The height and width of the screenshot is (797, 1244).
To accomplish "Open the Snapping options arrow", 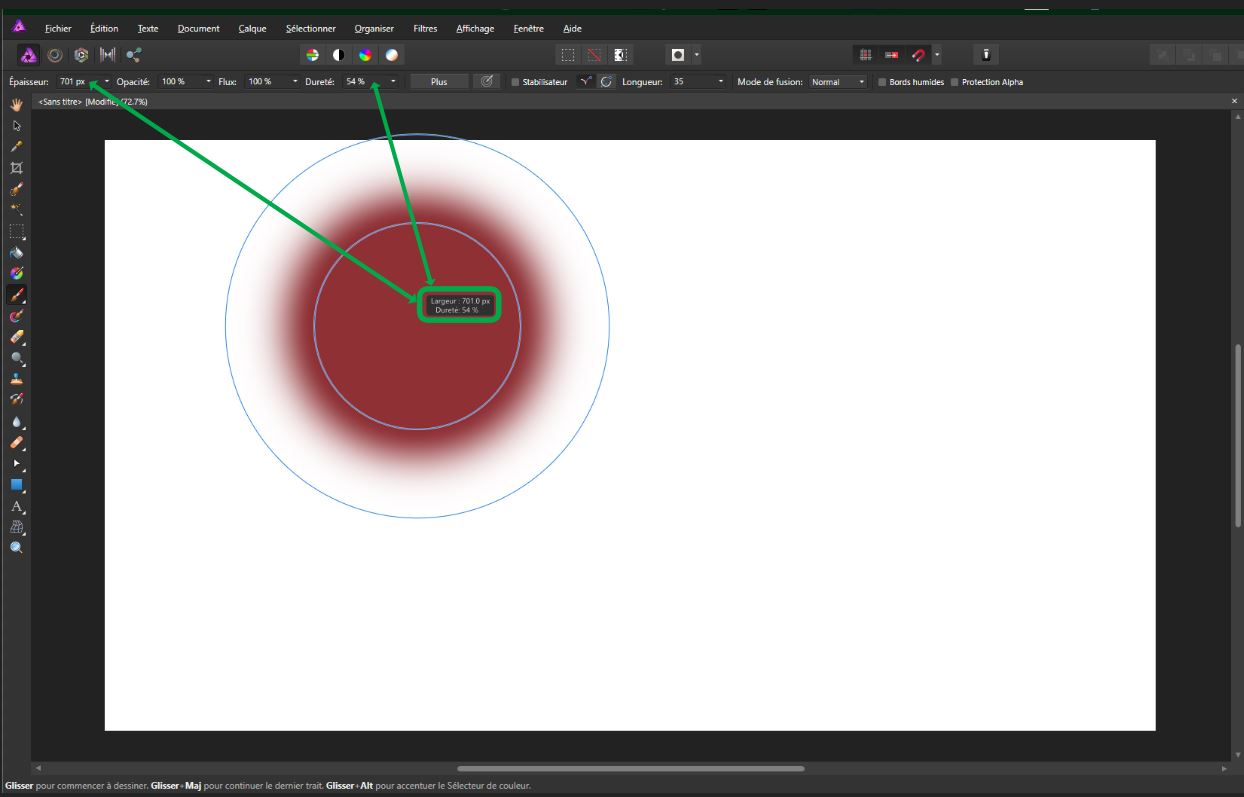I will (x=937, y=55).
